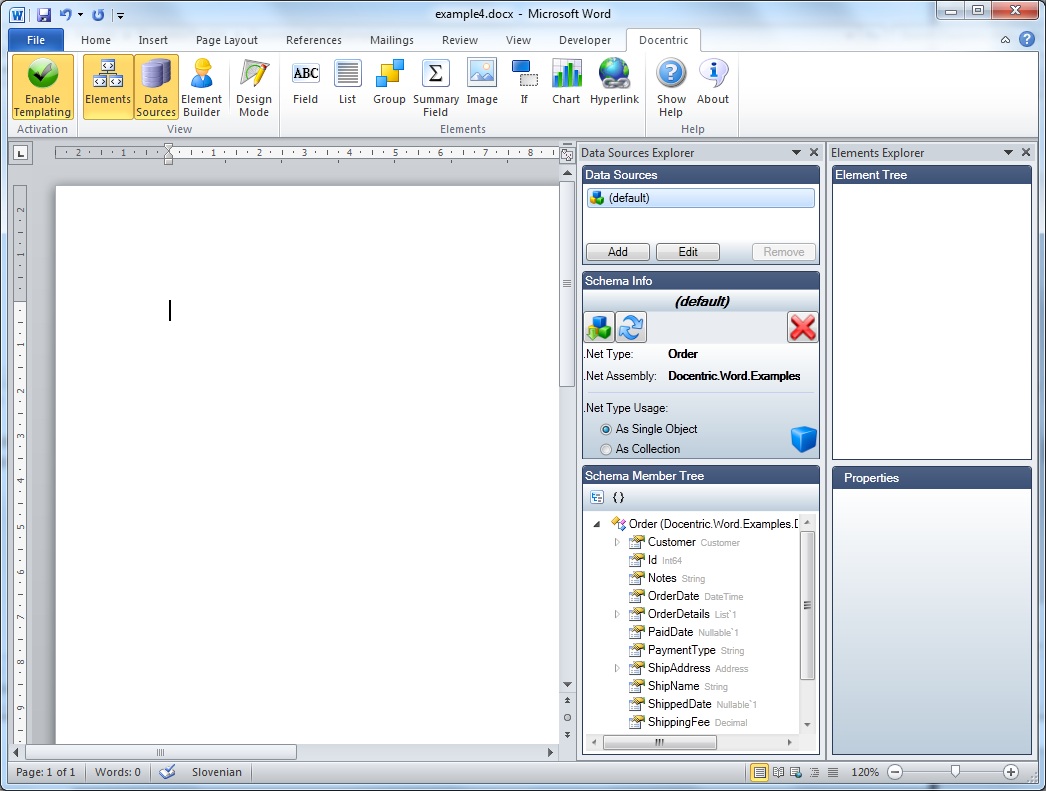Screen dimensions: 1046x791
Task: Toggle Design Mode
Action: click(254, 87)
